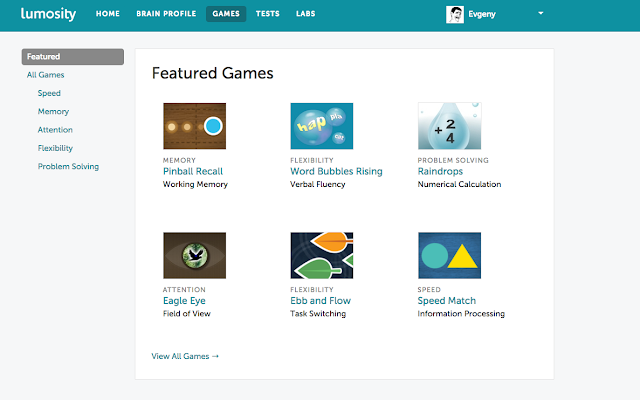This screenshot has width=640, height=400.
Task: Open the Speed Match shapes thumbnail
Action: click(x=449, y=256)
